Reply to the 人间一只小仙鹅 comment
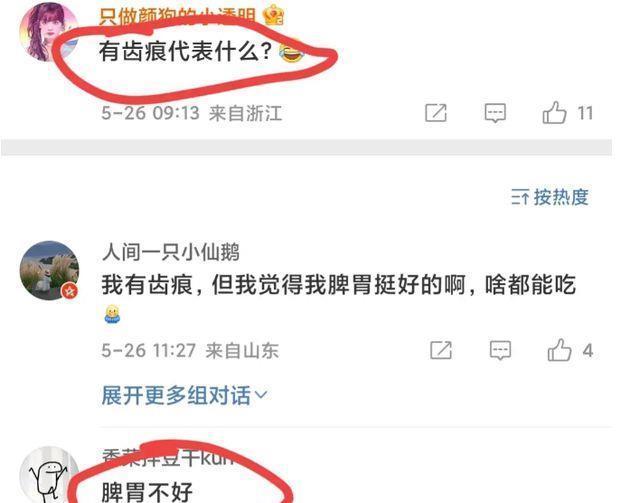 click(x=500, y=350)
